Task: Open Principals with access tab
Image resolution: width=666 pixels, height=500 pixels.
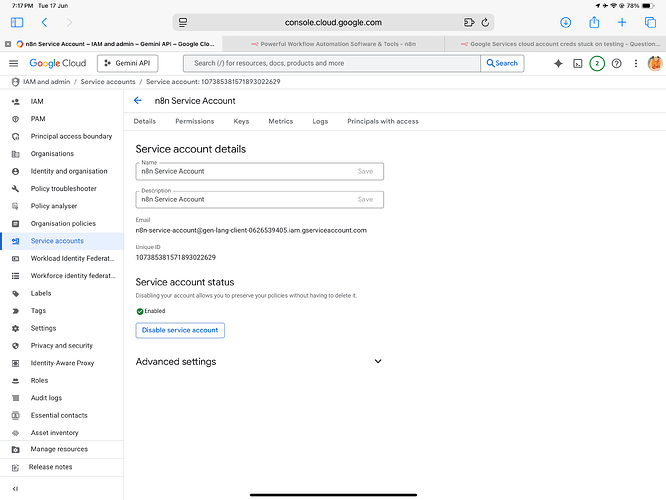Action: pos(383,121)
